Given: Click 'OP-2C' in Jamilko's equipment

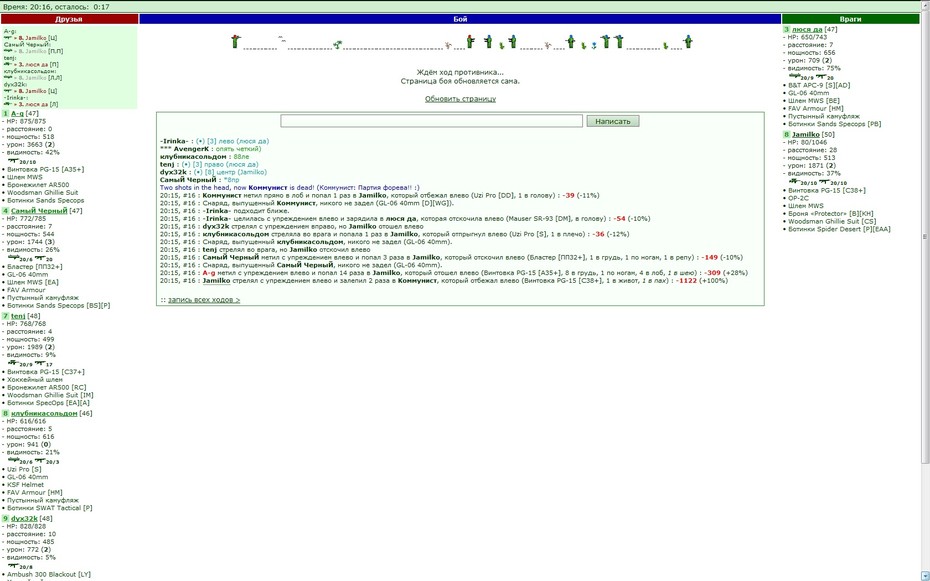Looking at the screenshot, I should pos(798,198).
